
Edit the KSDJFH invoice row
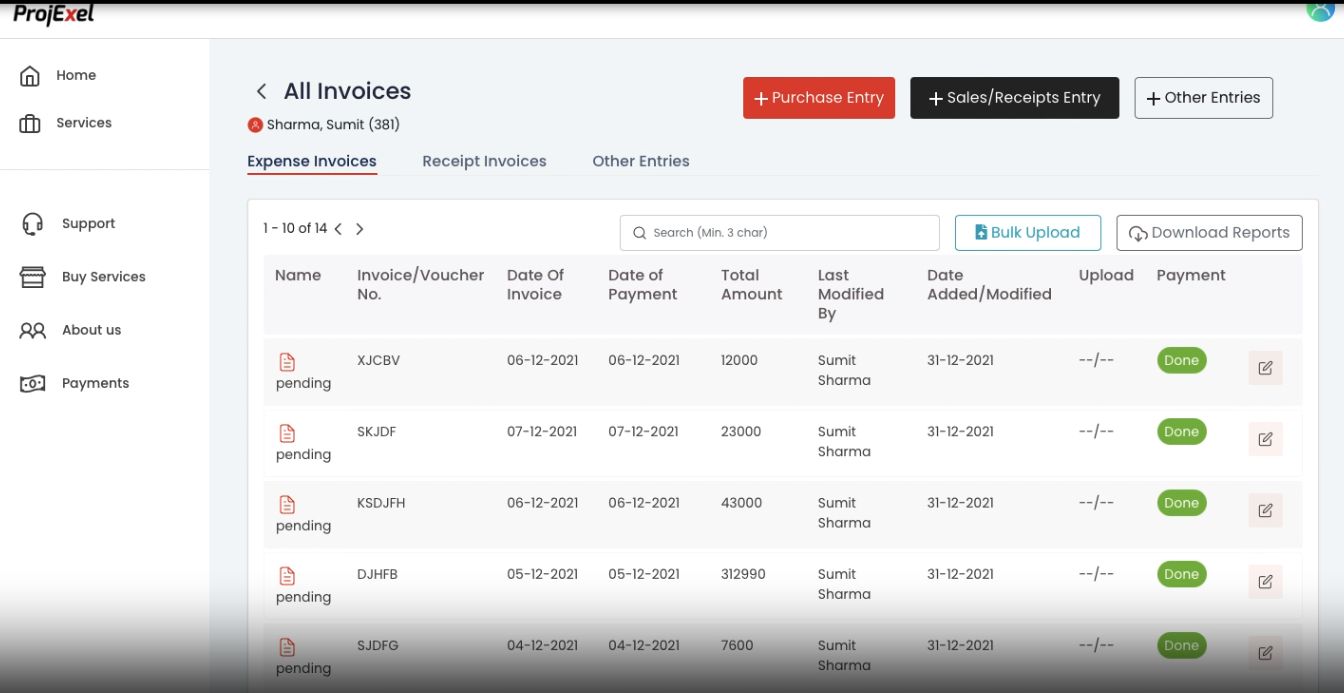(x=1265, y=510)
